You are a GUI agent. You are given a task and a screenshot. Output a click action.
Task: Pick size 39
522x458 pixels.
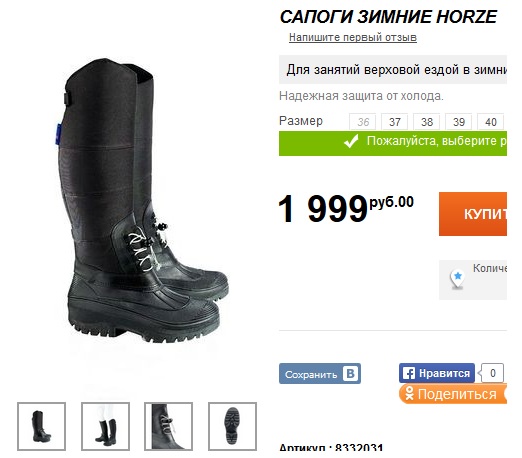459,122
